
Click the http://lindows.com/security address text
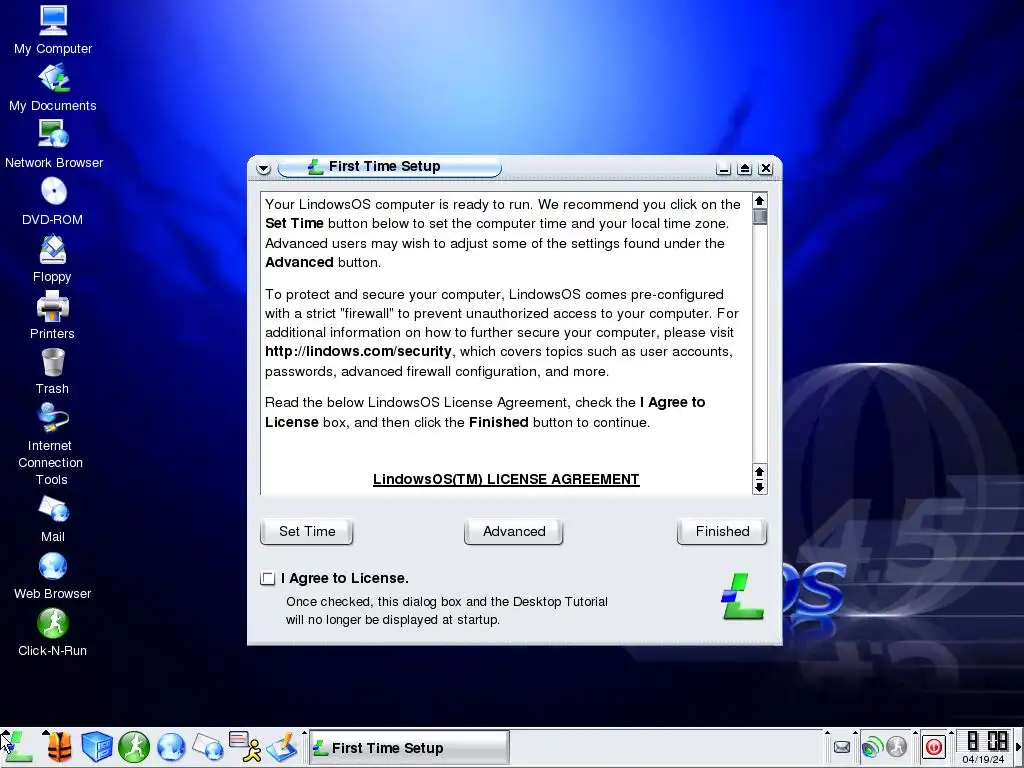coord(358,352)
